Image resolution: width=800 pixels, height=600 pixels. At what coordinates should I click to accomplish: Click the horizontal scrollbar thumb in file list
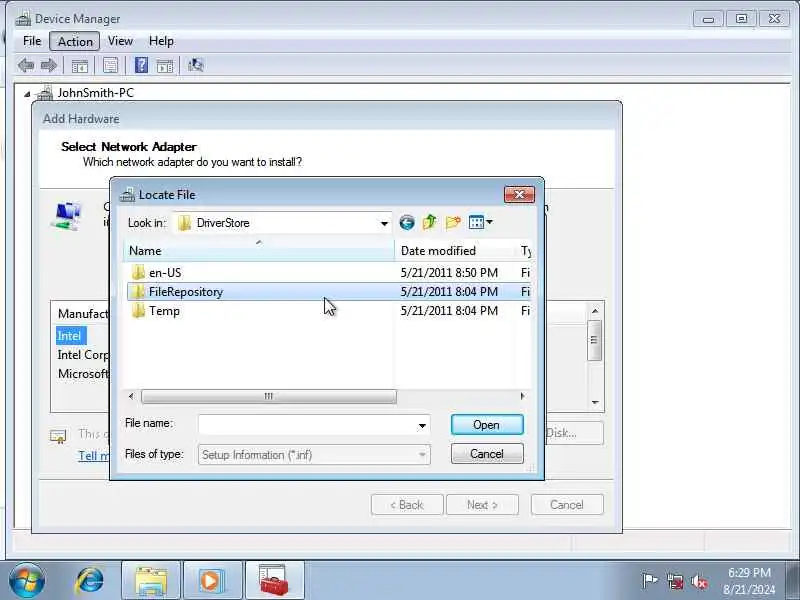pyautogui.click(x=268, y=396)
